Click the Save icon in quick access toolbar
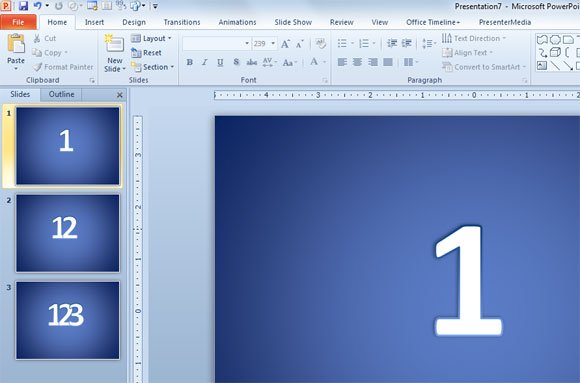This screenshot has height=383, width=580. tap(23, 6)
